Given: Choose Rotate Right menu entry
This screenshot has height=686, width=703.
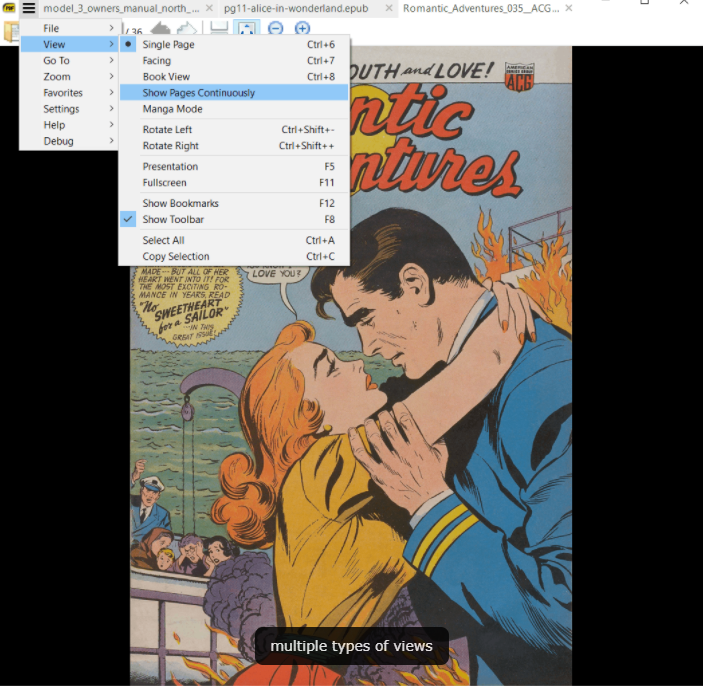Looking at the screenshot, I should [x=234, y=146].
